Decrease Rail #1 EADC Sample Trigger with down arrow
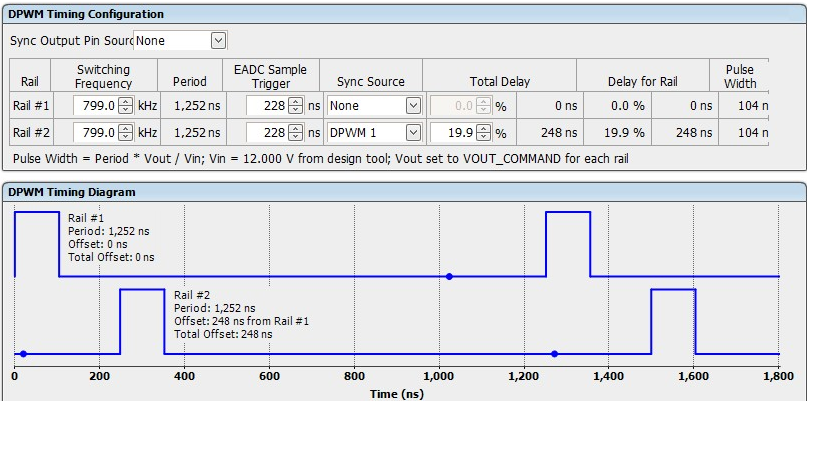819x460 pixels. [296, 110]
